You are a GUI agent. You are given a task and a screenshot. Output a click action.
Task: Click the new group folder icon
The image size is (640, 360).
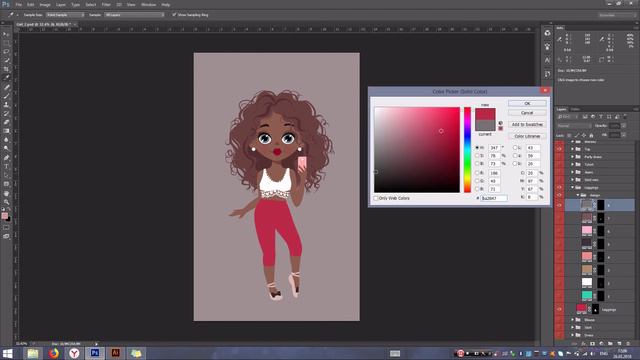tap(610, 344)
